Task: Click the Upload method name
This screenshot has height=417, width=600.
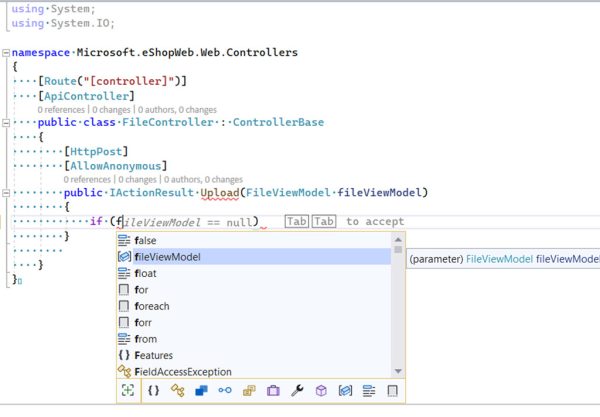Action: click(x=220, y=193)
